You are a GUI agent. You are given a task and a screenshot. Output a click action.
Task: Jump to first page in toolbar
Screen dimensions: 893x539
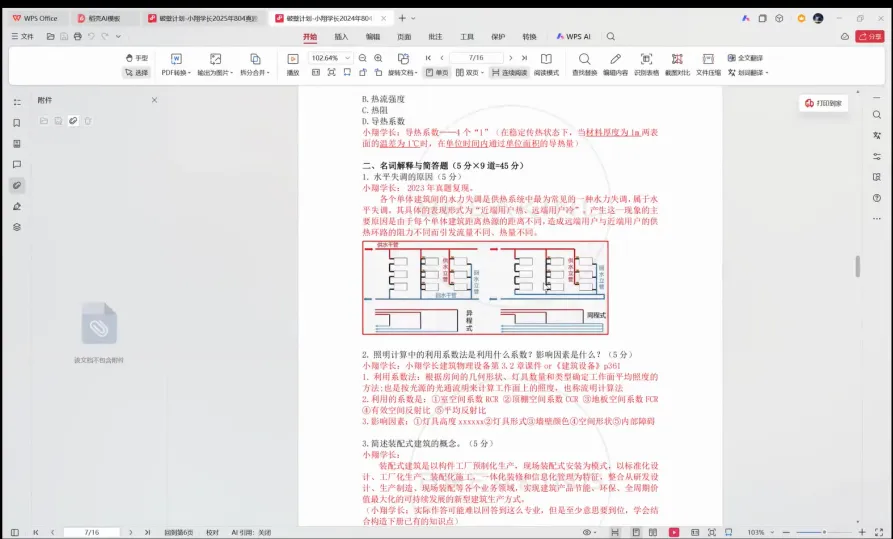click(x=428, y=58)
